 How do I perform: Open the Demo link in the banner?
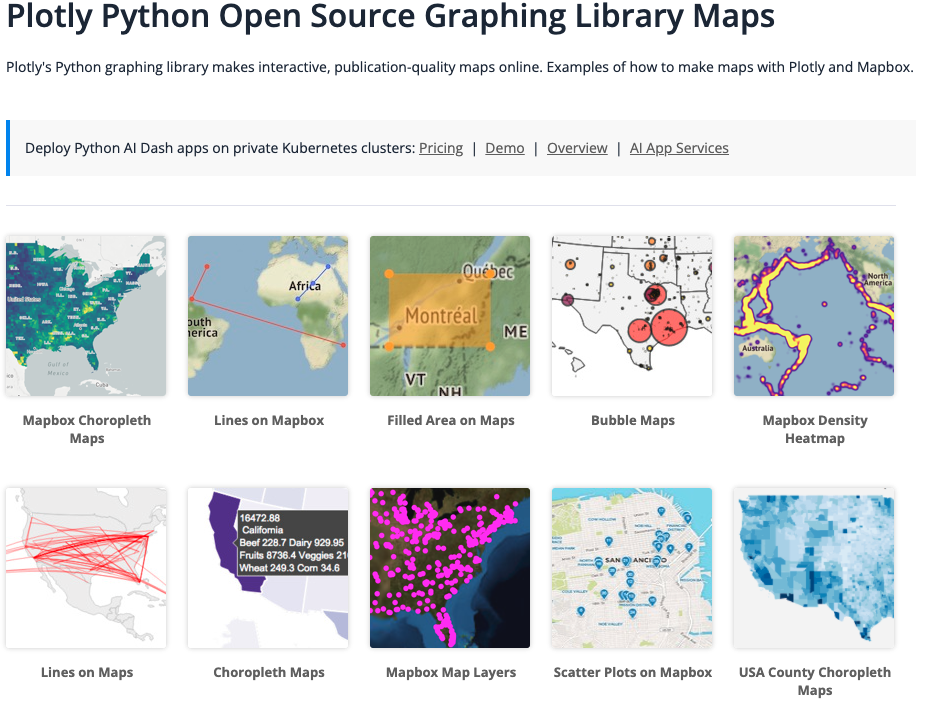[504, 148]
